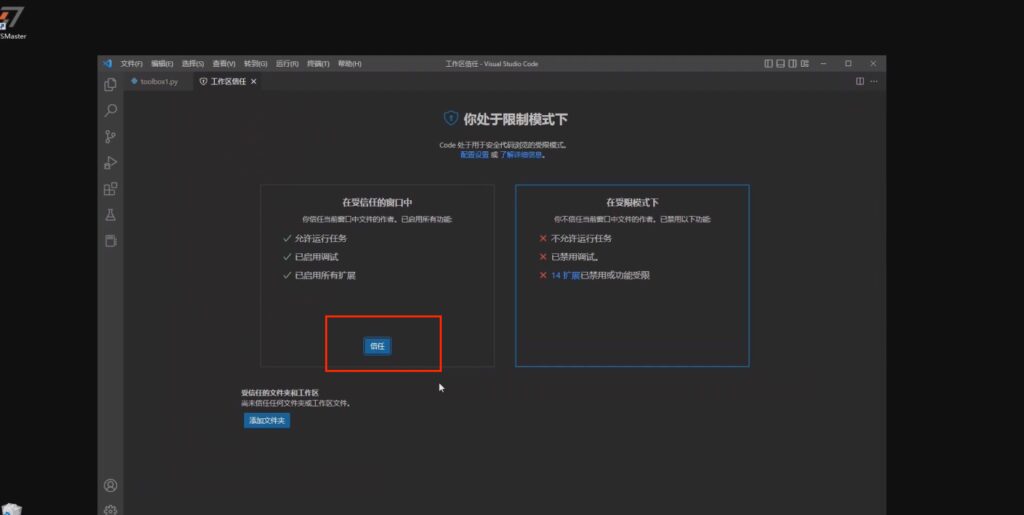Toggle primary side bar layout icon
Viewport: 1024px width, 515px height.
point(769,64)
